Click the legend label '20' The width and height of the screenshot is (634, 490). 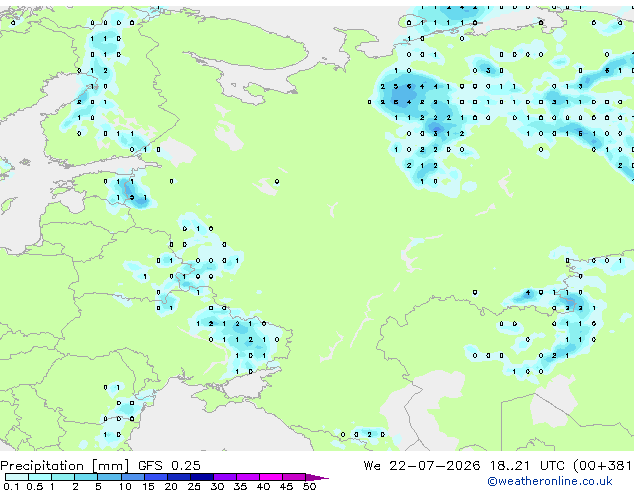tap(171, 486)
